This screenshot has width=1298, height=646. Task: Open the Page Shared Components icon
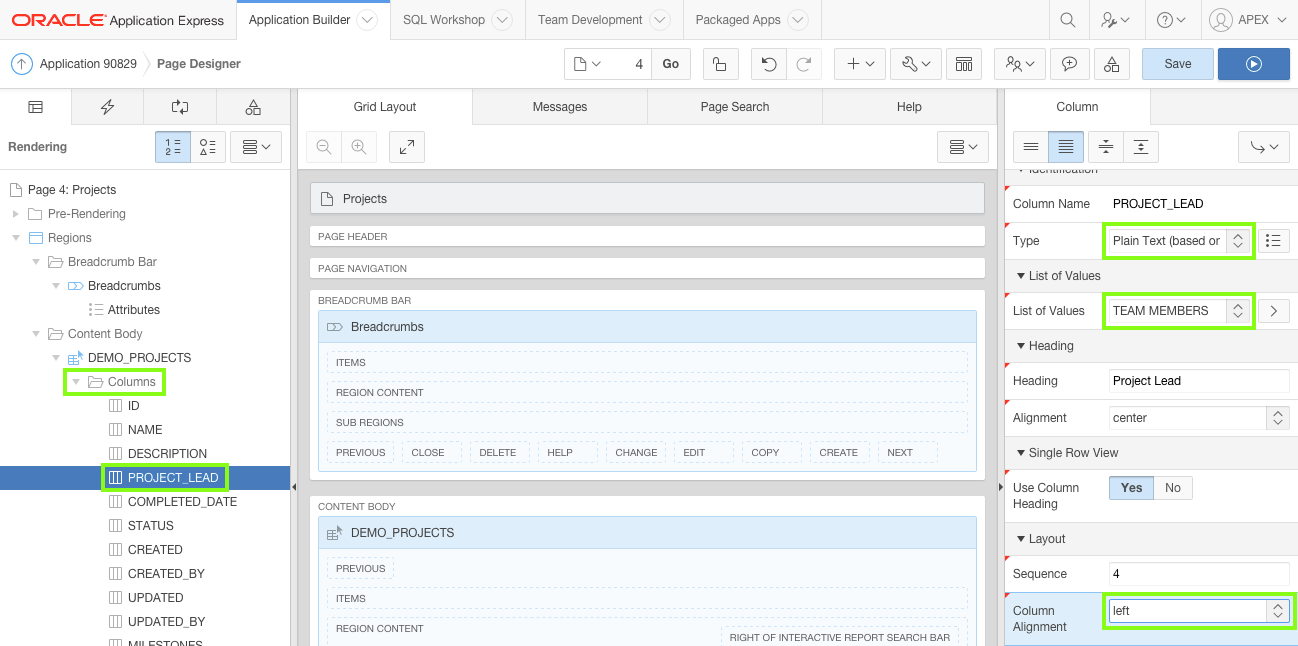pos(252,107)
